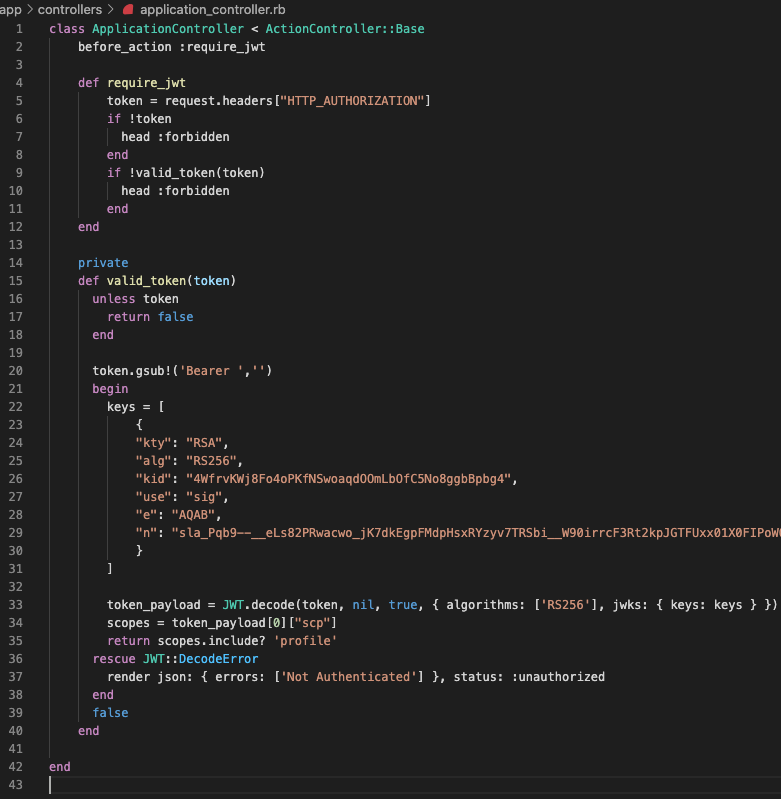This screenshot has height=799, width=781.
Task: Click the Ruby file icon in breadcrumb
Action: point(128,9)
